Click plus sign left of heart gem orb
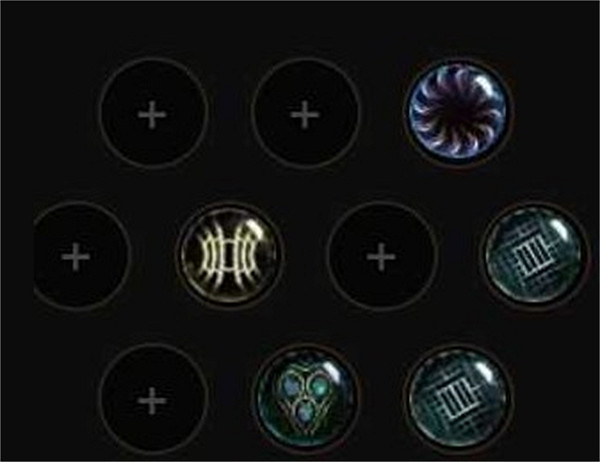Viewport: 600px width, 462px height. tap(152, 401)
